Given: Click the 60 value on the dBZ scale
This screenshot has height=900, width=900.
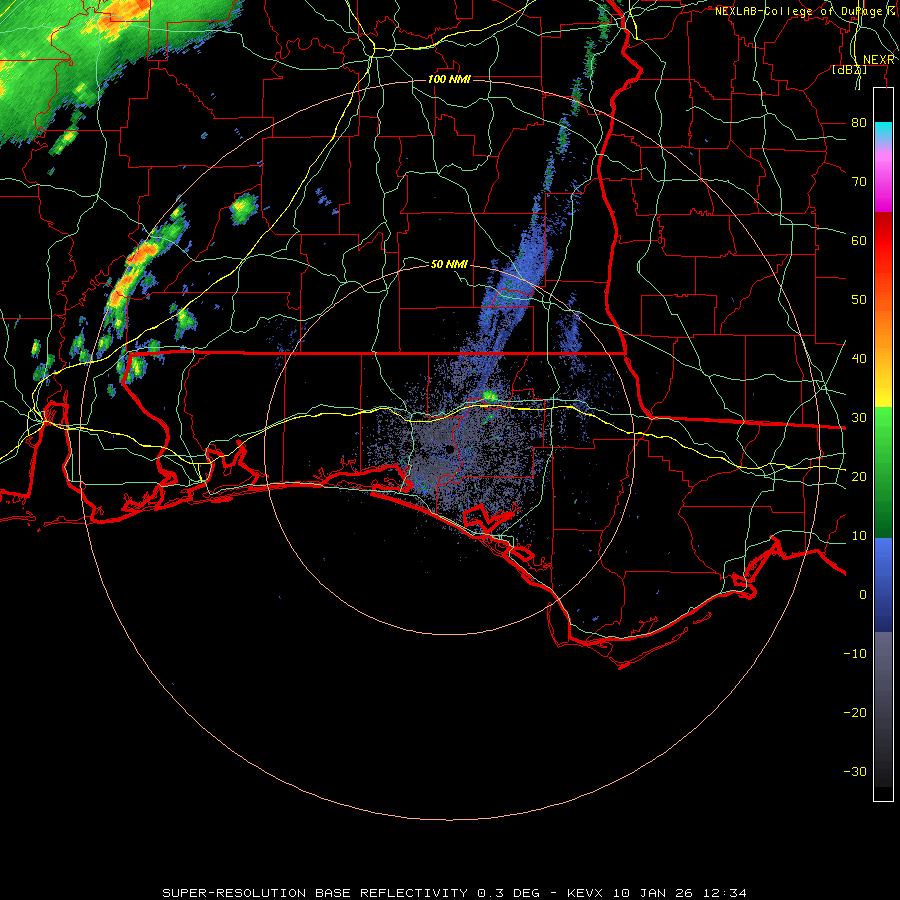Looking at the screenshot, I should click(859, 240).
